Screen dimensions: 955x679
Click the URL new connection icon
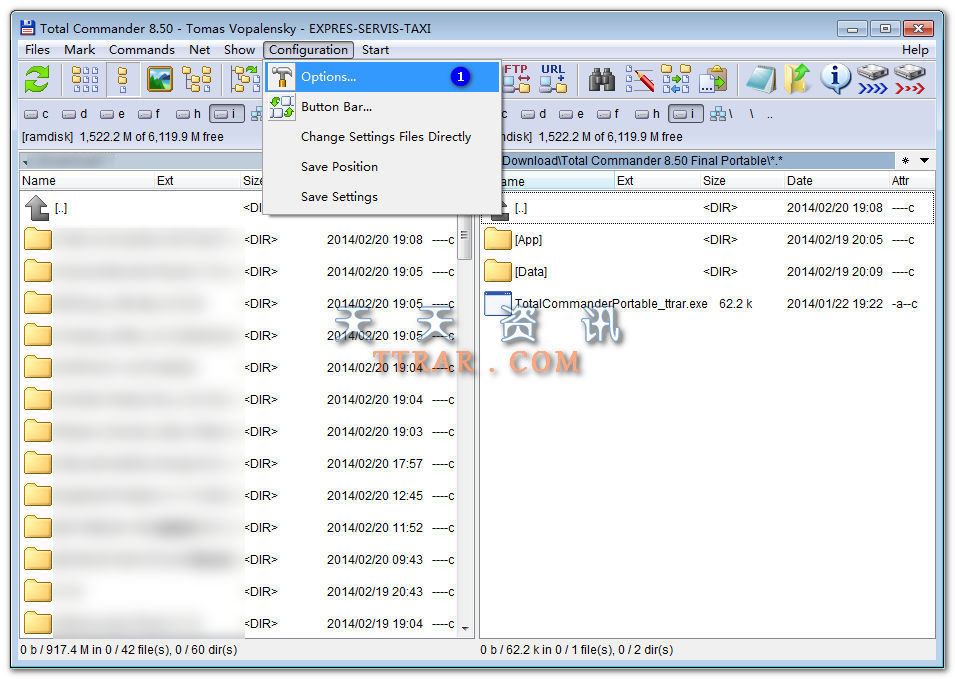(553, 79)
